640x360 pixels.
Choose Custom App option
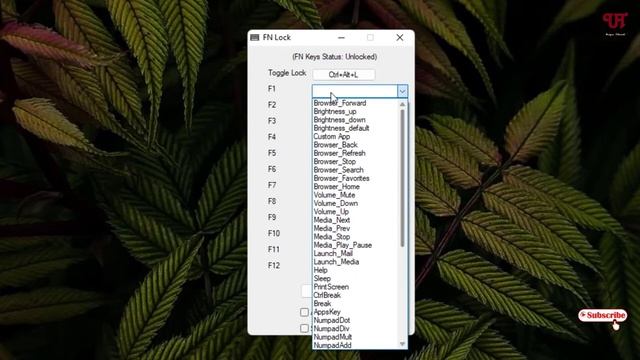331,137
